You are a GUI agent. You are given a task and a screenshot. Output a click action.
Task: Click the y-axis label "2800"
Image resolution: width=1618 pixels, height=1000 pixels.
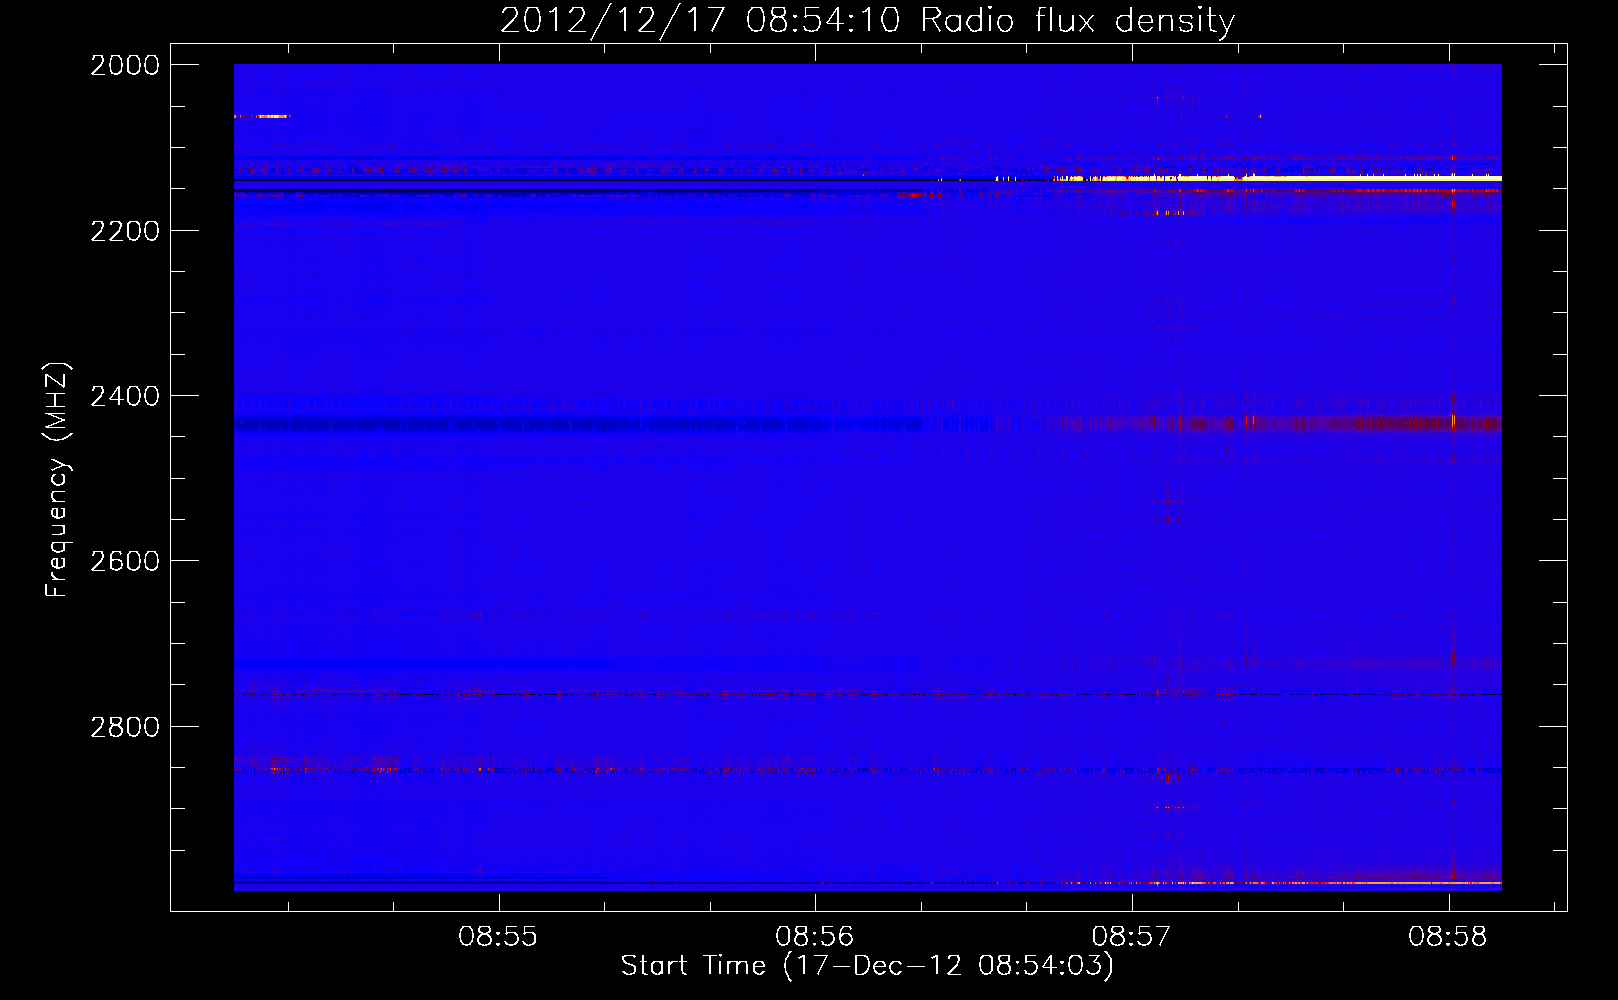tap(125, 727)
